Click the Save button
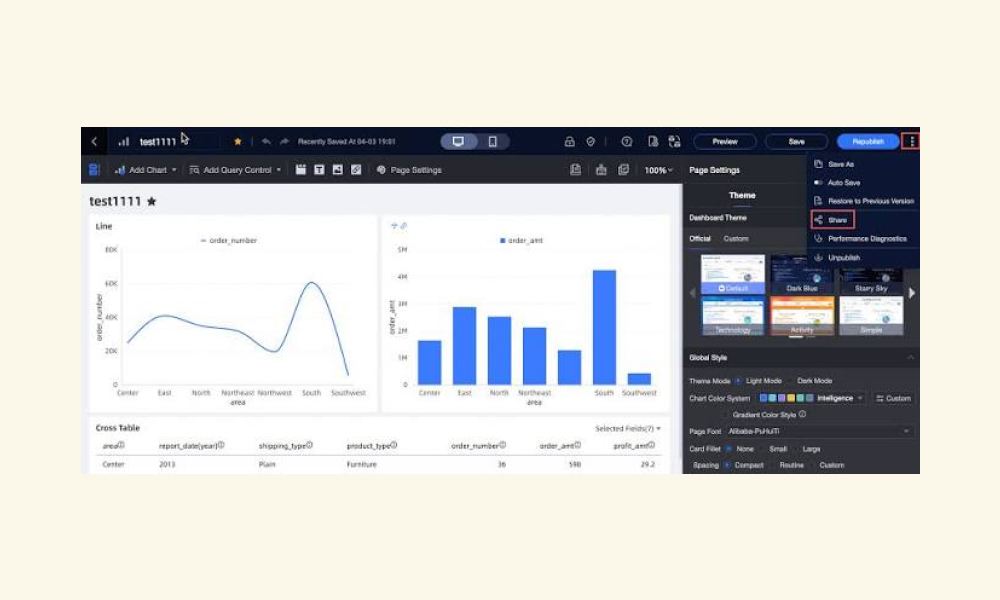 tap(797, 142)
